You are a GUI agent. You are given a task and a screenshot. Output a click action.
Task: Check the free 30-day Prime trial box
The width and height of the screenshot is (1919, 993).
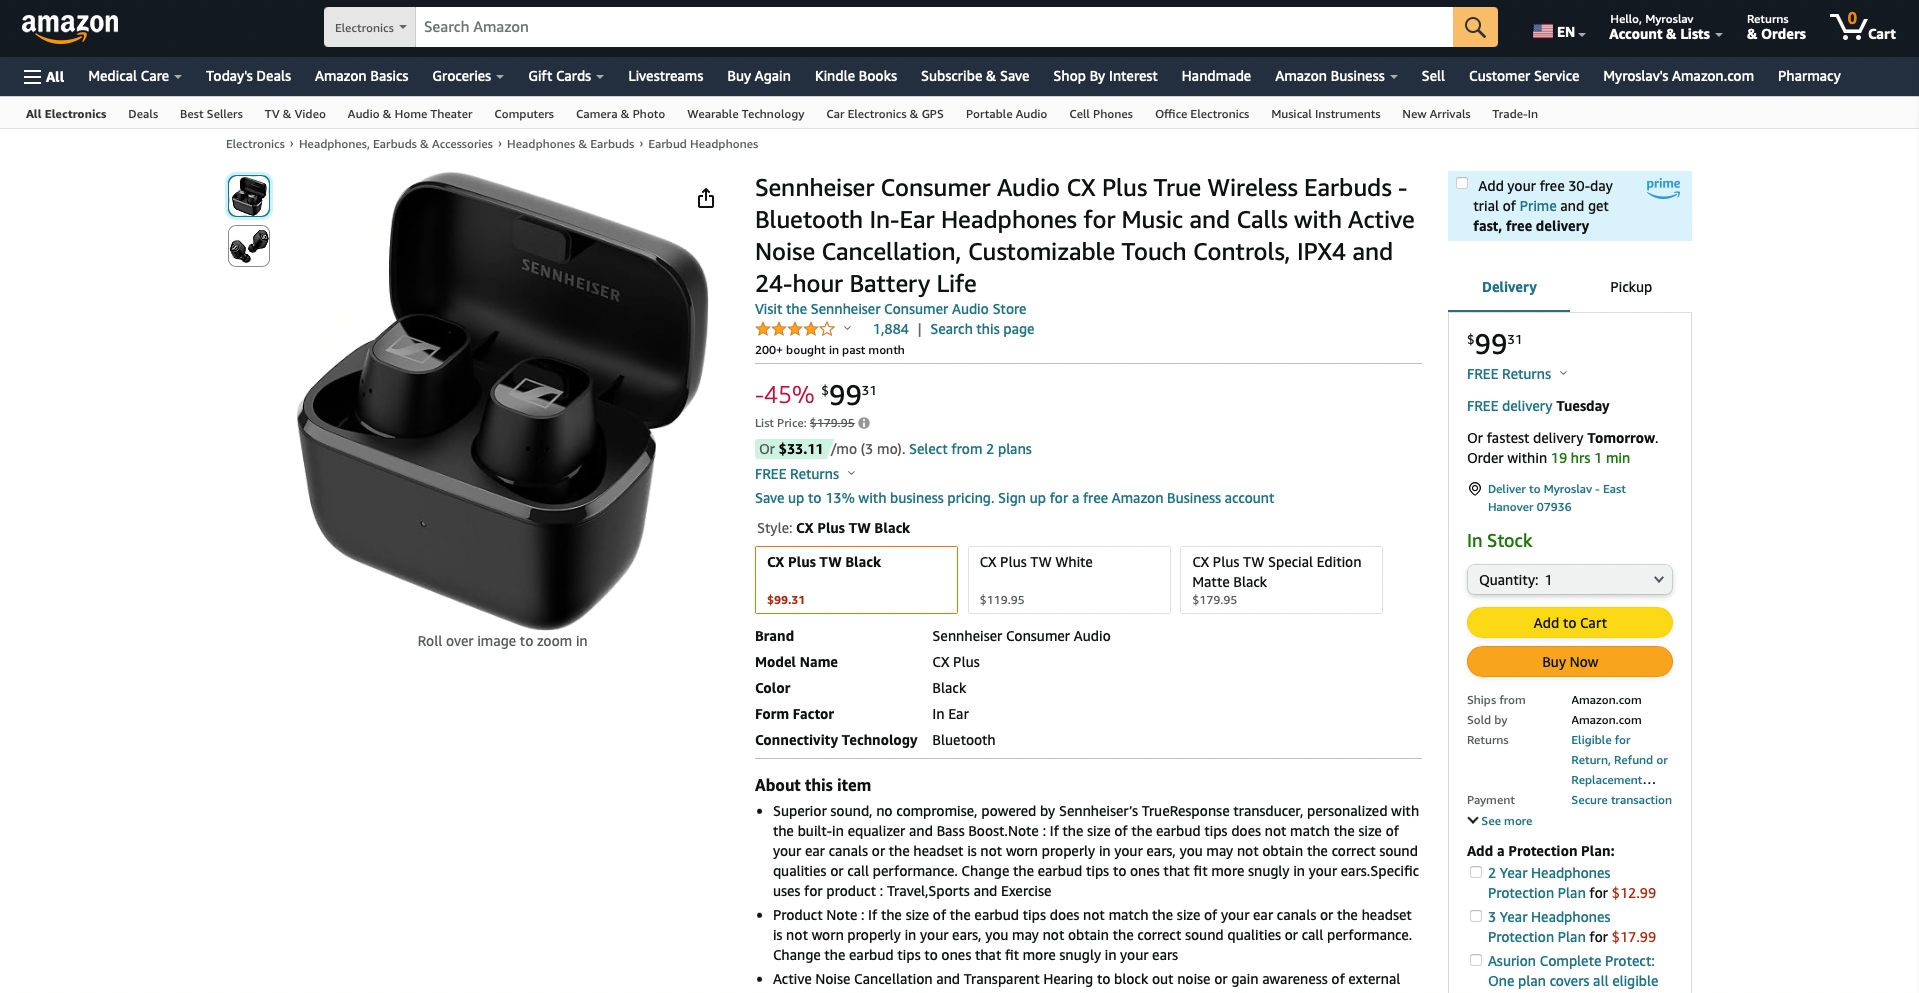(x=1462, y=183)
